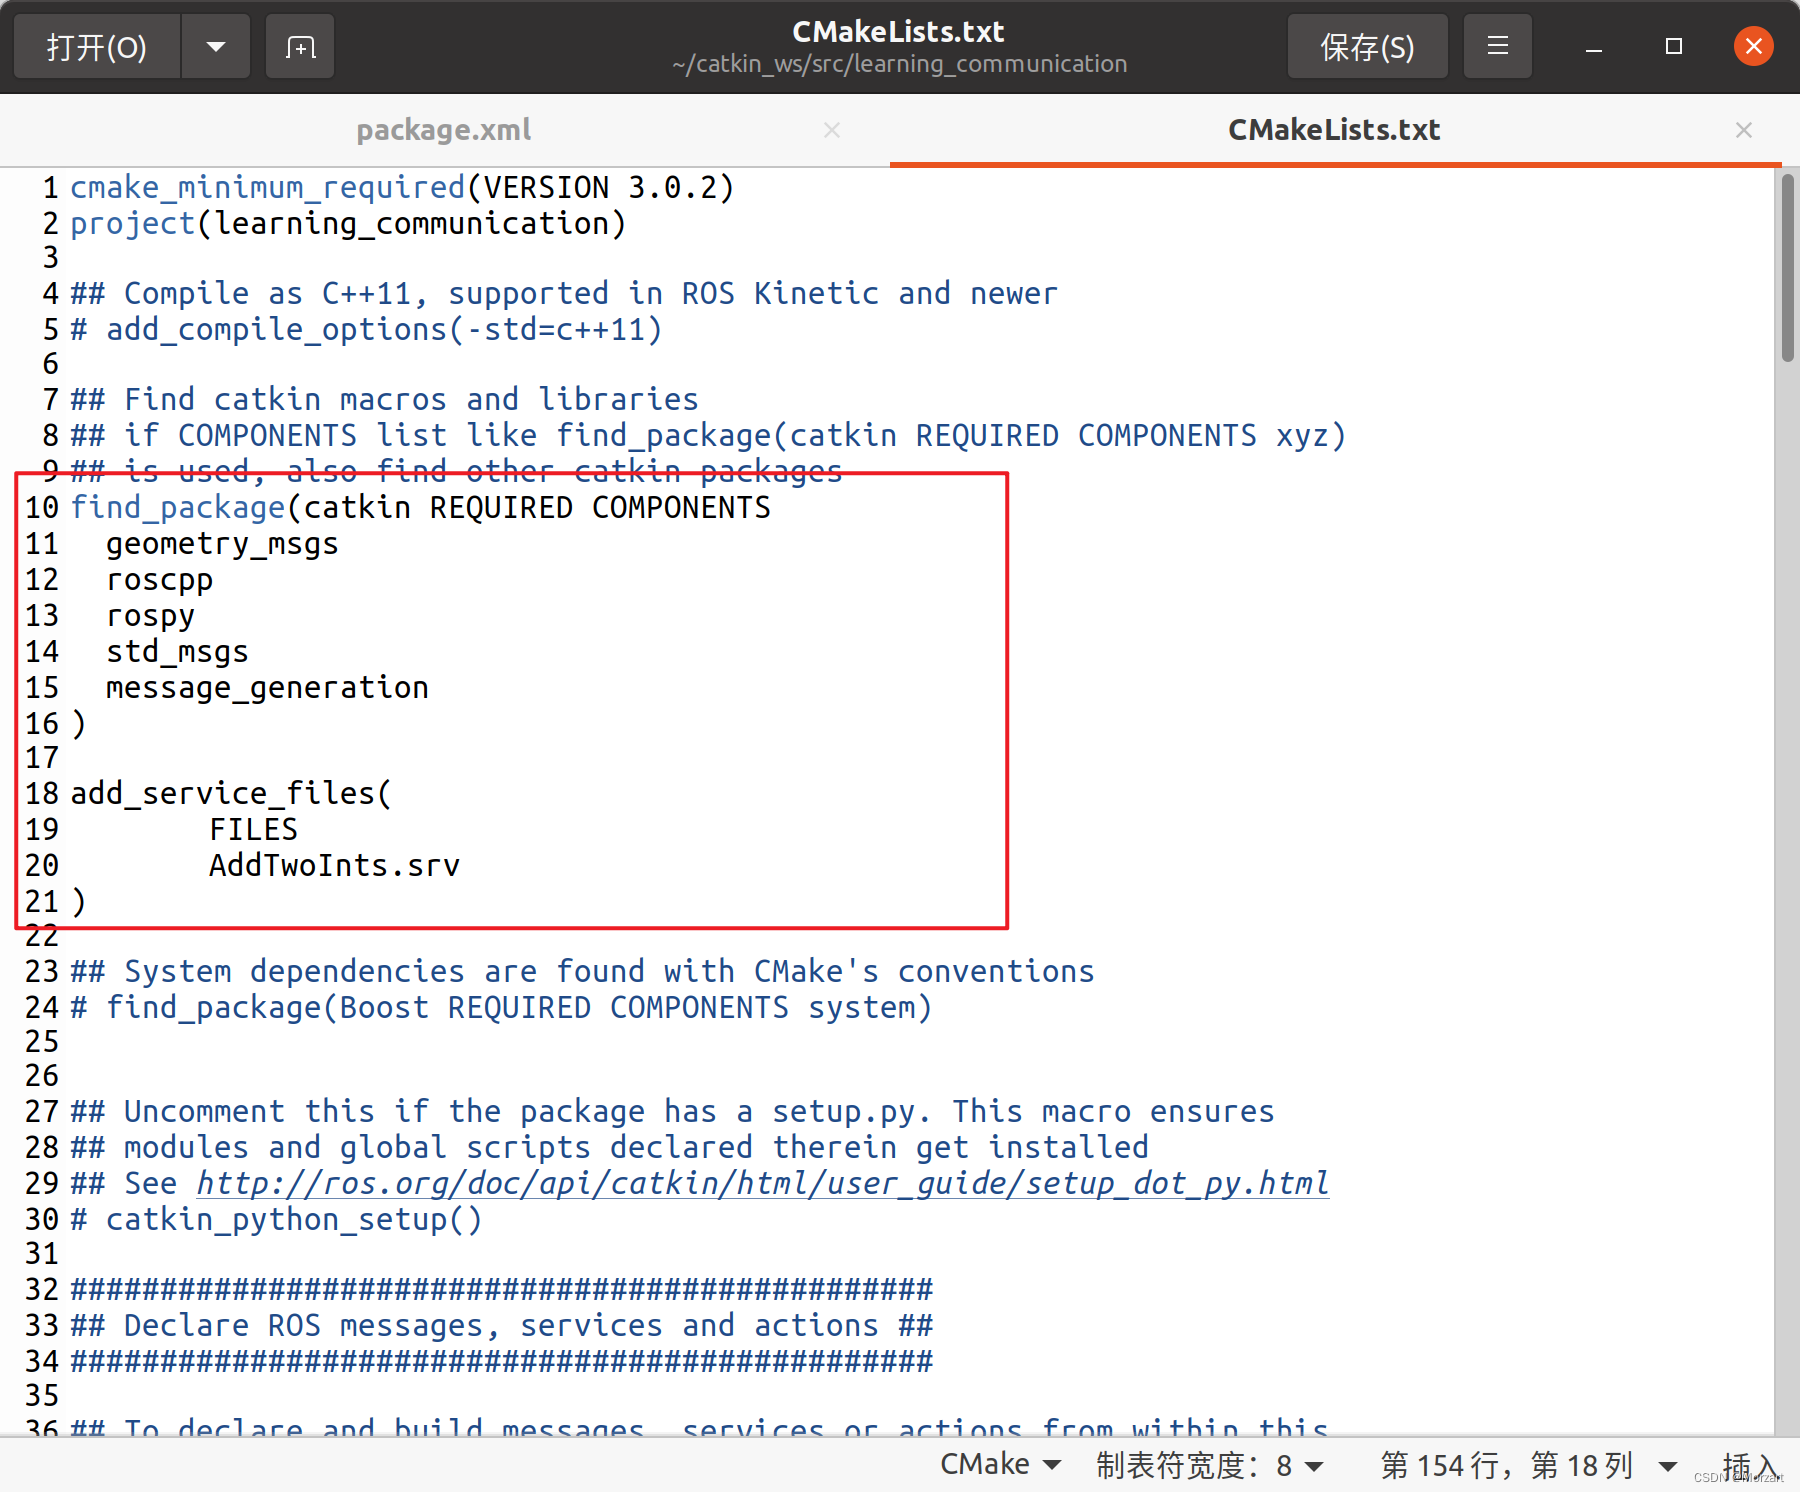1800x1492 pixels.
Task: Click the Open (打开) button
Action: point(97,47)
